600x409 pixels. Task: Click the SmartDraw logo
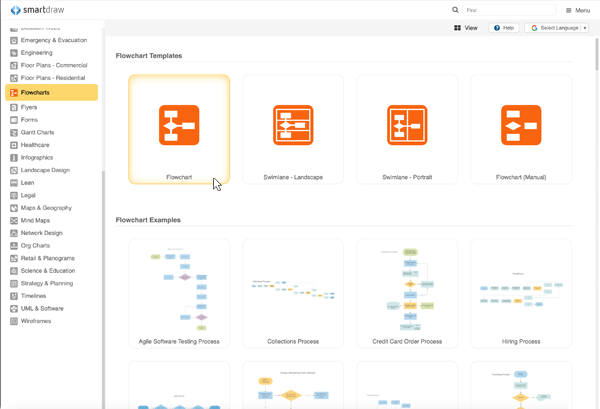(38, 10)
